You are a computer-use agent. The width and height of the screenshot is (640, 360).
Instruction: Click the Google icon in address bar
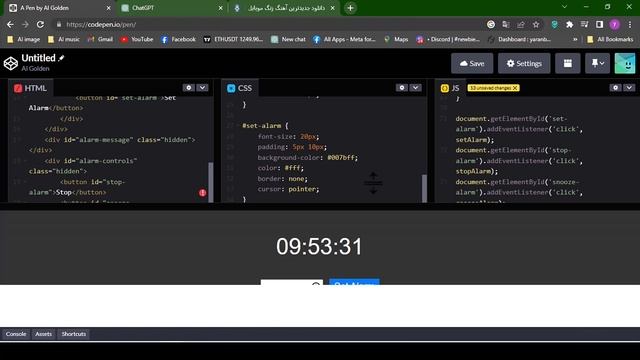pyautogui.click(x=491, y=24)
